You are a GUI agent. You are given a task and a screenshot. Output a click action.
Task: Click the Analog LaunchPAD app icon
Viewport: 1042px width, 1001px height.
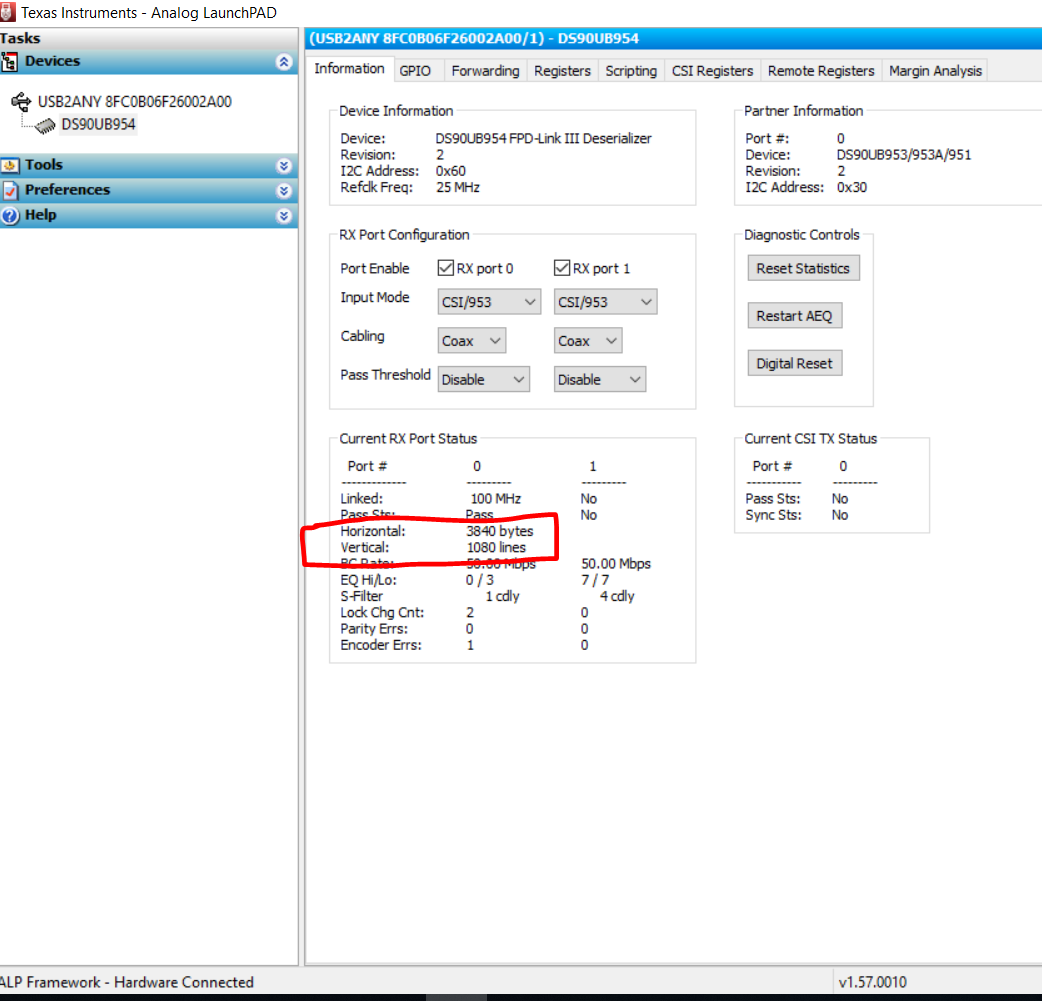click(7, 12)
